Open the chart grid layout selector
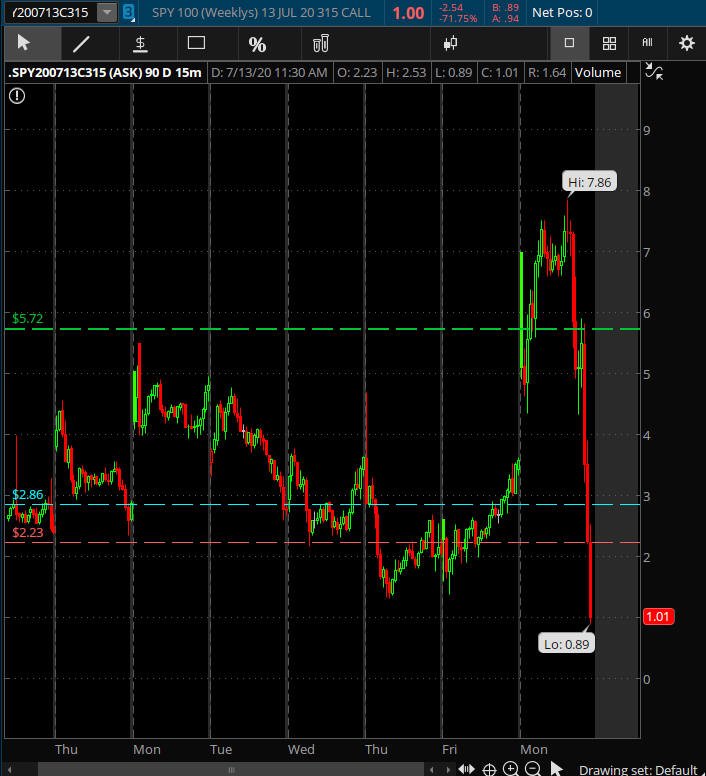Viewport: 706px width, 776px height. (x=609, y=43)
